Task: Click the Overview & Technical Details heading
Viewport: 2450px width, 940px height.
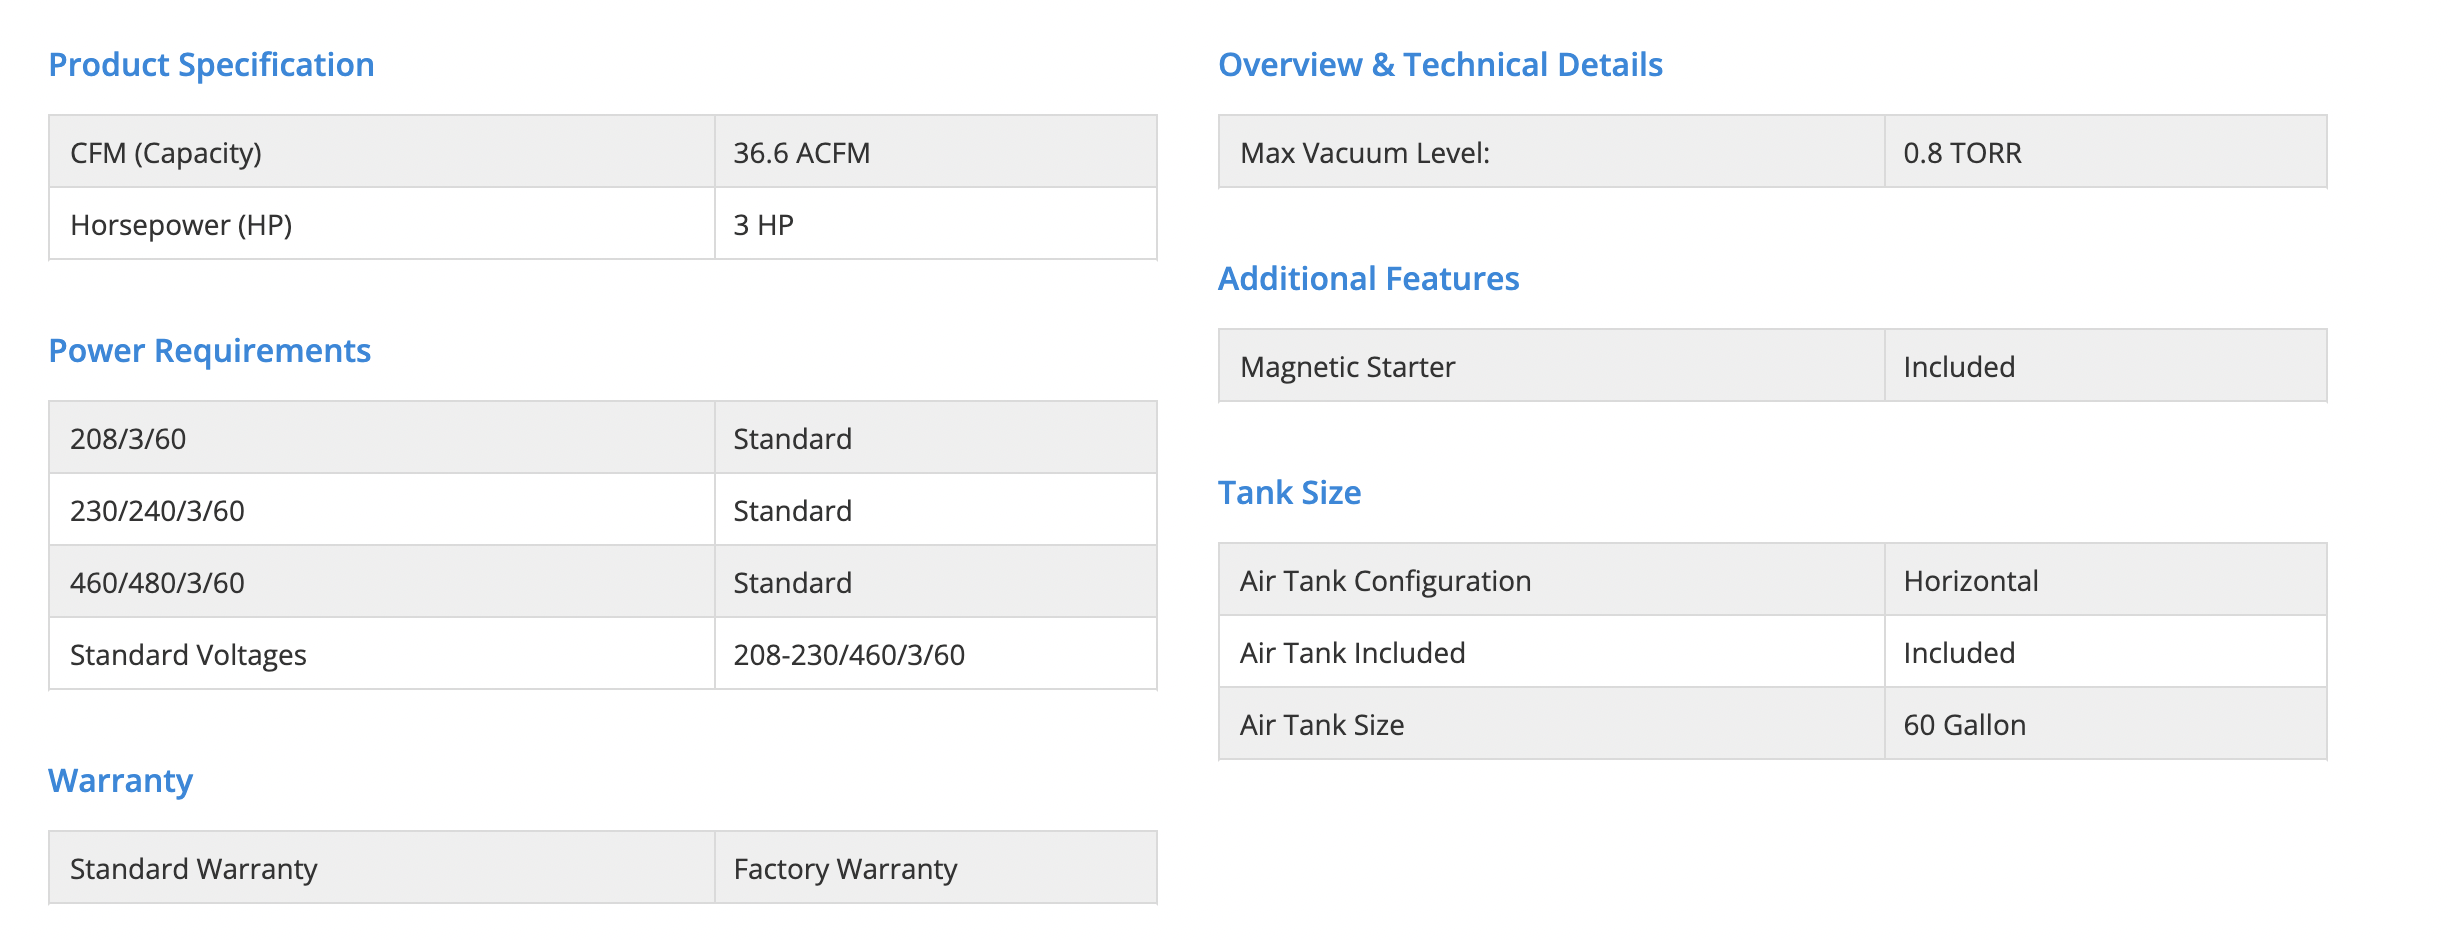Action: [1440, 65]
